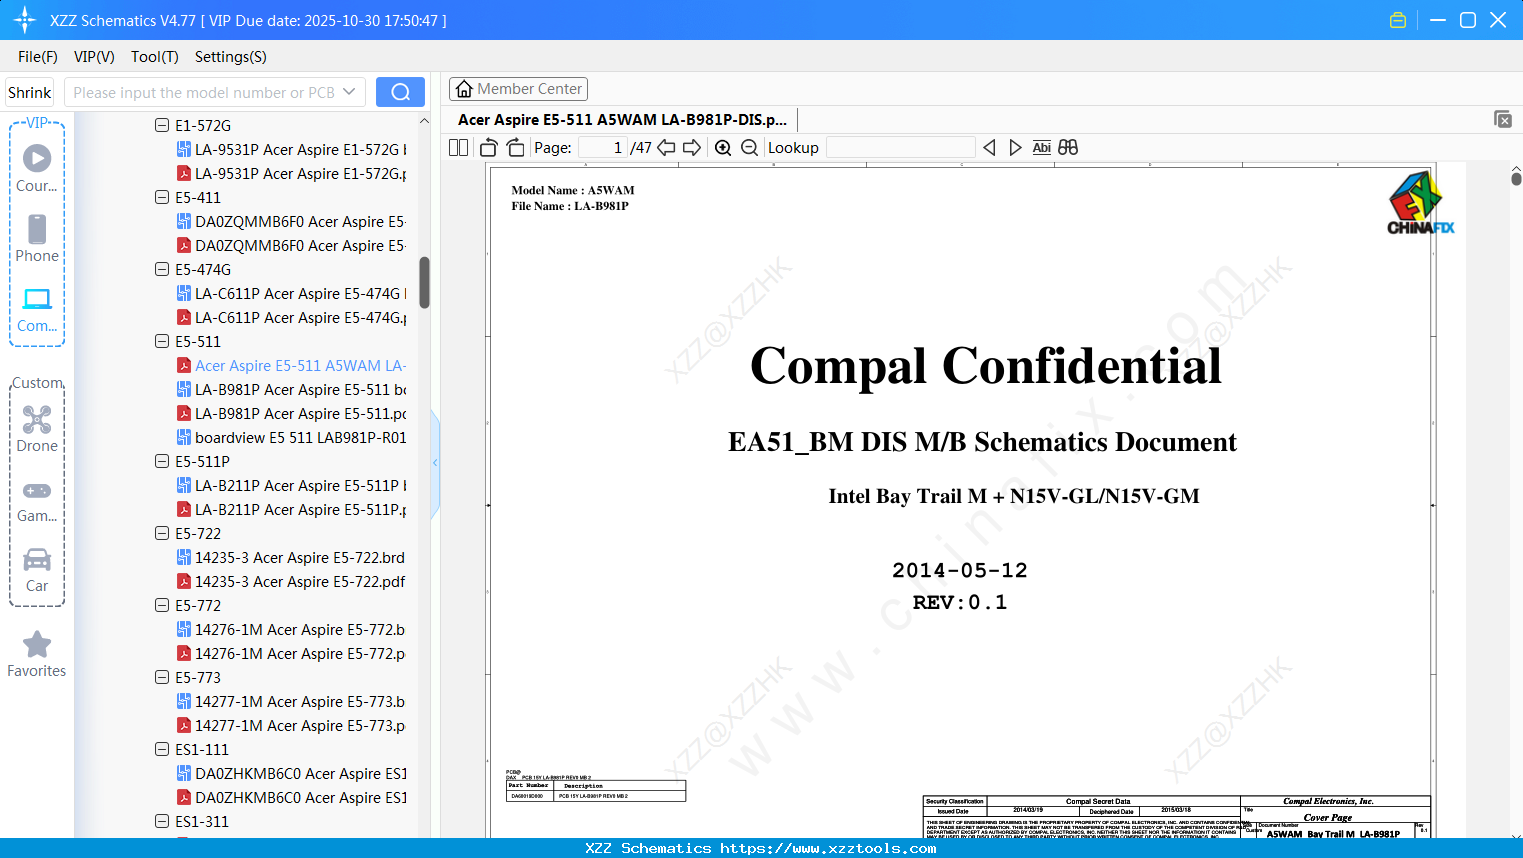Screen dimensions: 1523x858
Task: Open LA-B981P Acer Aspire E5-511 PDF file
Action: pos(291,413)
